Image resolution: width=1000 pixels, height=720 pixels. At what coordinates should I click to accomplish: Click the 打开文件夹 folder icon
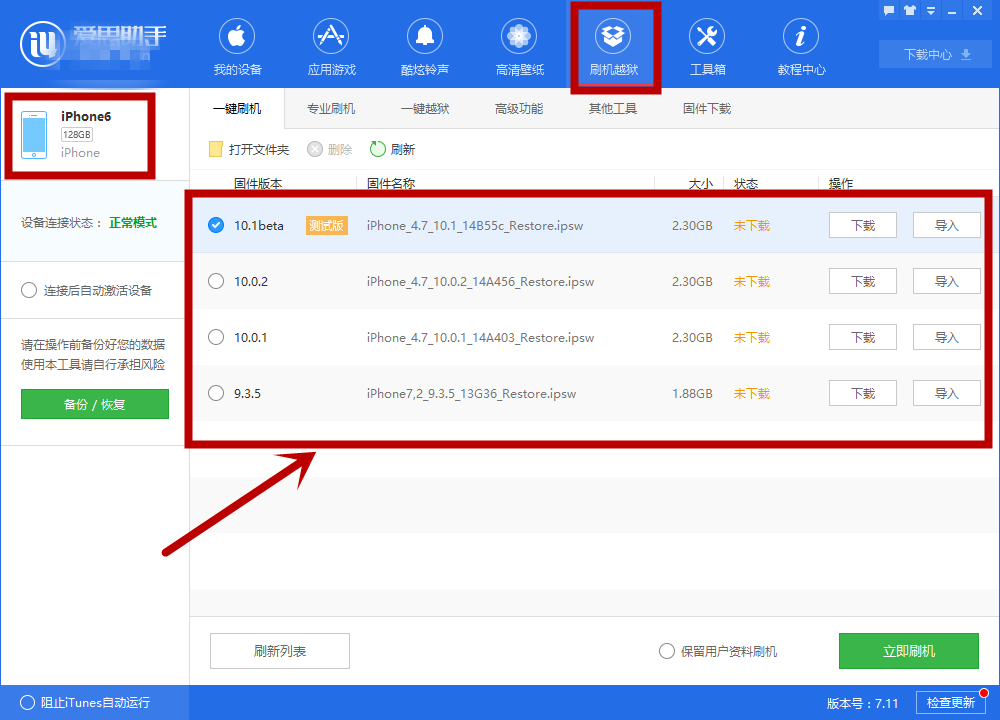[x=216, y=149]
